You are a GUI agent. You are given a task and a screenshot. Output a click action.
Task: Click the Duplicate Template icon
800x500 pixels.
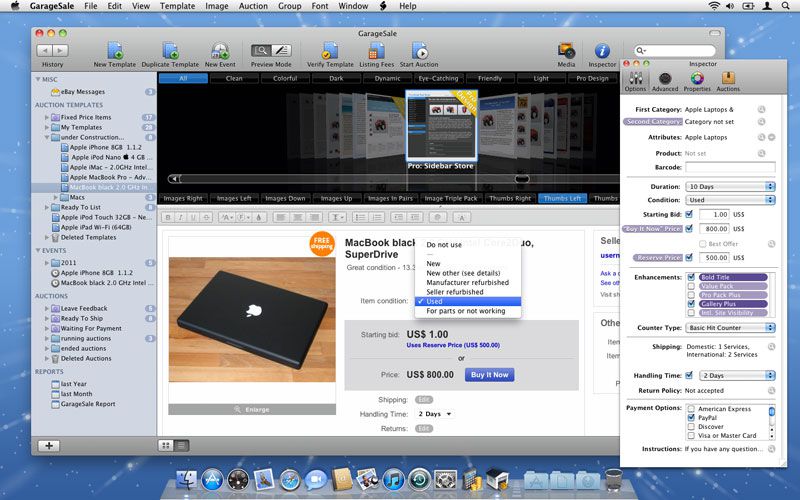[x=169, y=50]
